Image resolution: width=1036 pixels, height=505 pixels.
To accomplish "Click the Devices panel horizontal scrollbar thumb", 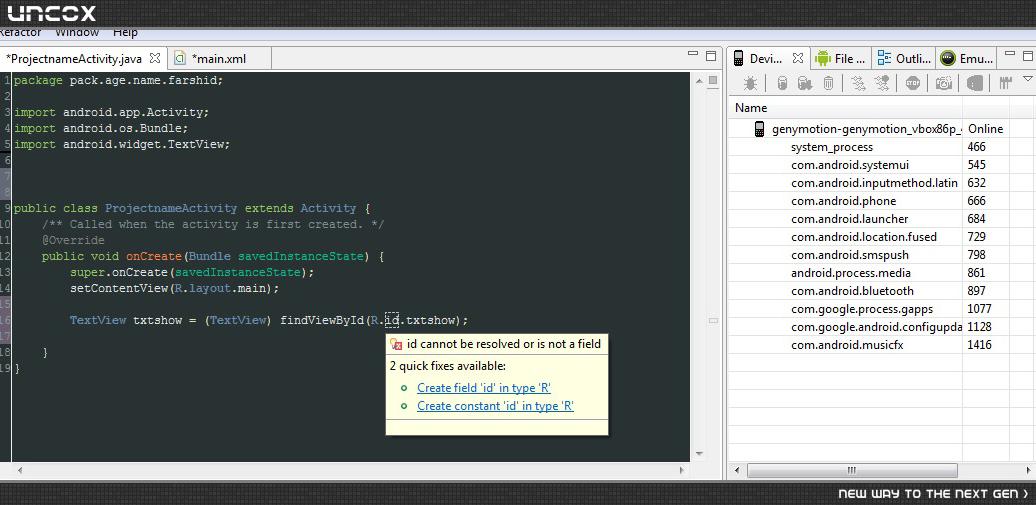I will coord(852,471).
